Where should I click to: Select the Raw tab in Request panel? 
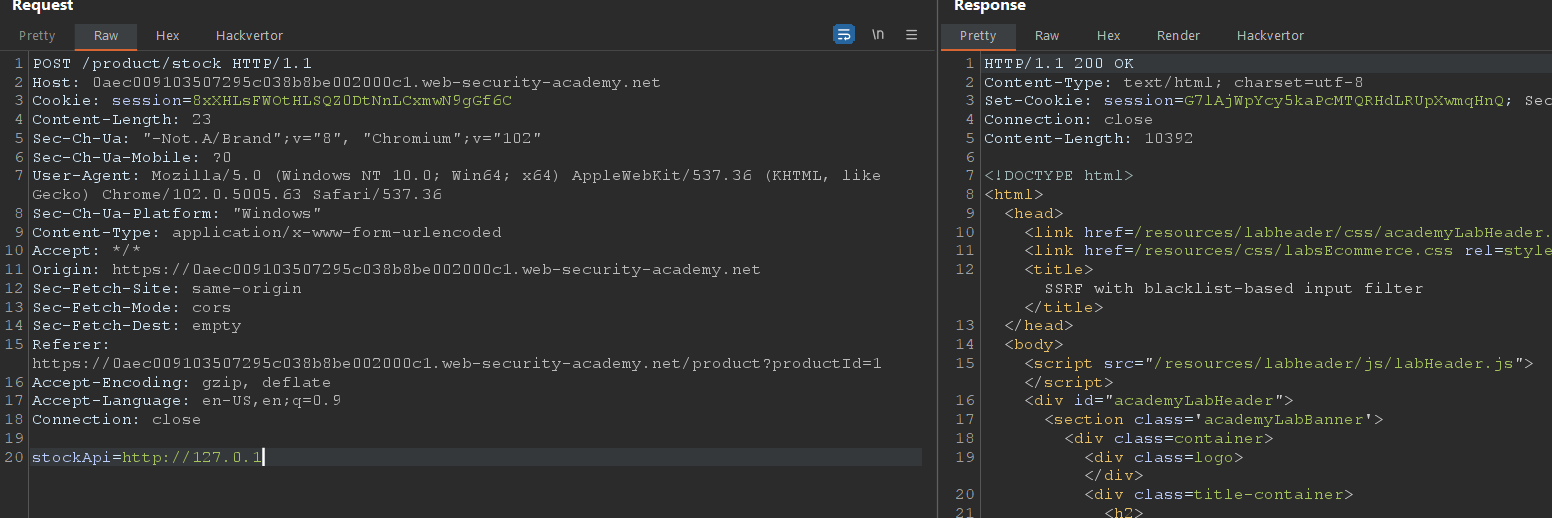pos(106,36)
